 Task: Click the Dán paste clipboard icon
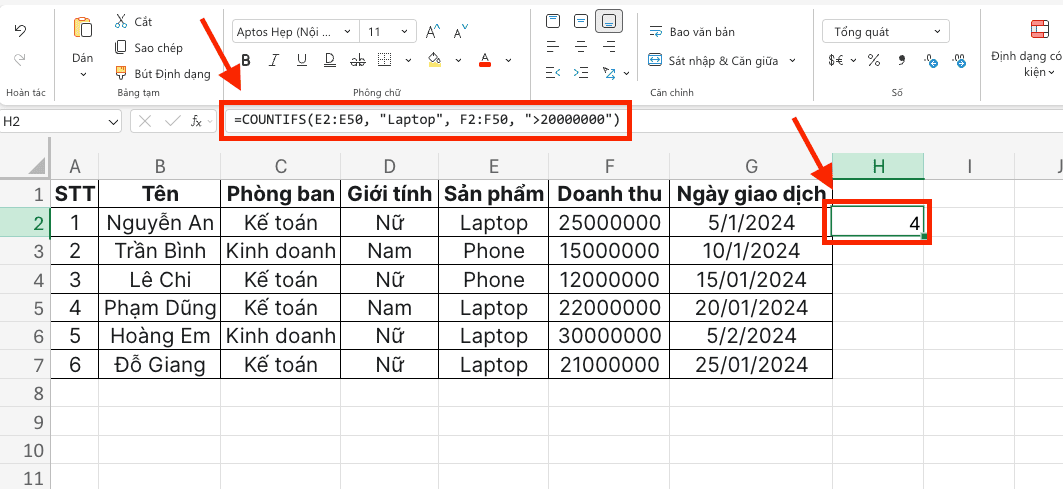point(83,28)
